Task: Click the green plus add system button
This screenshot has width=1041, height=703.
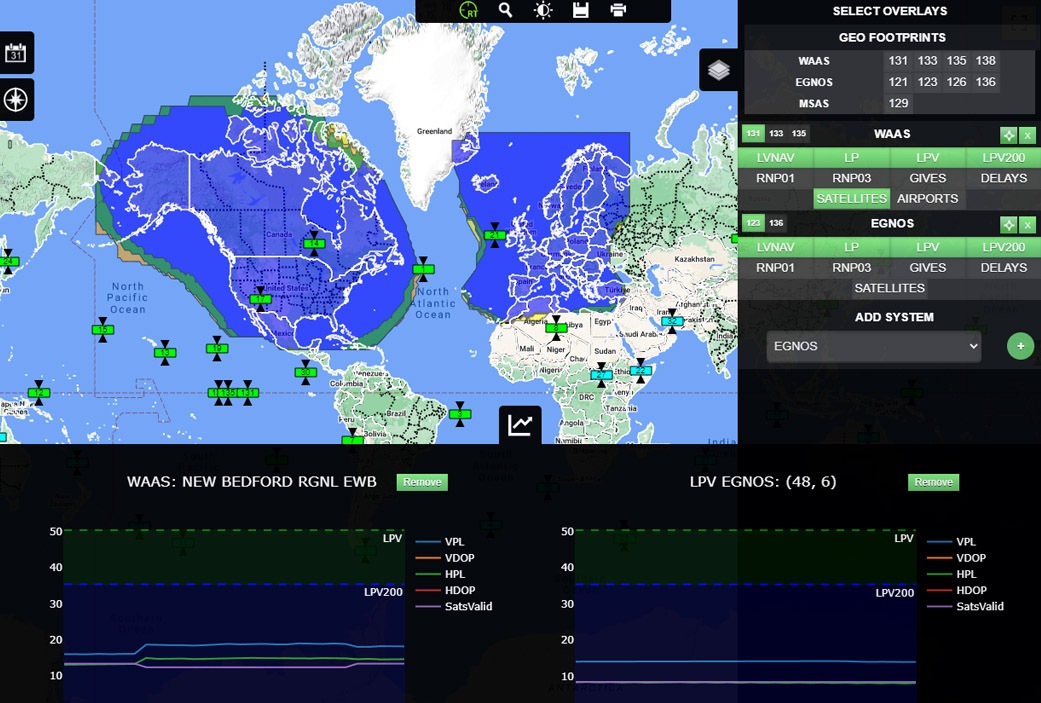Action: point(1020,346)
